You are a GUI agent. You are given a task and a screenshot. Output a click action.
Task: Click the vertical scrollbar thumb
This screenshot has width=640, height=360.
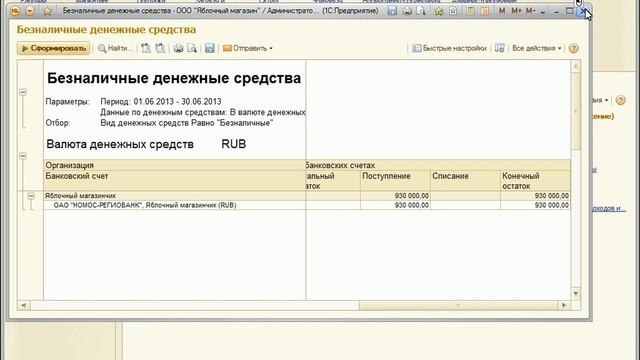pyautogui.click(x=576, y=111)
